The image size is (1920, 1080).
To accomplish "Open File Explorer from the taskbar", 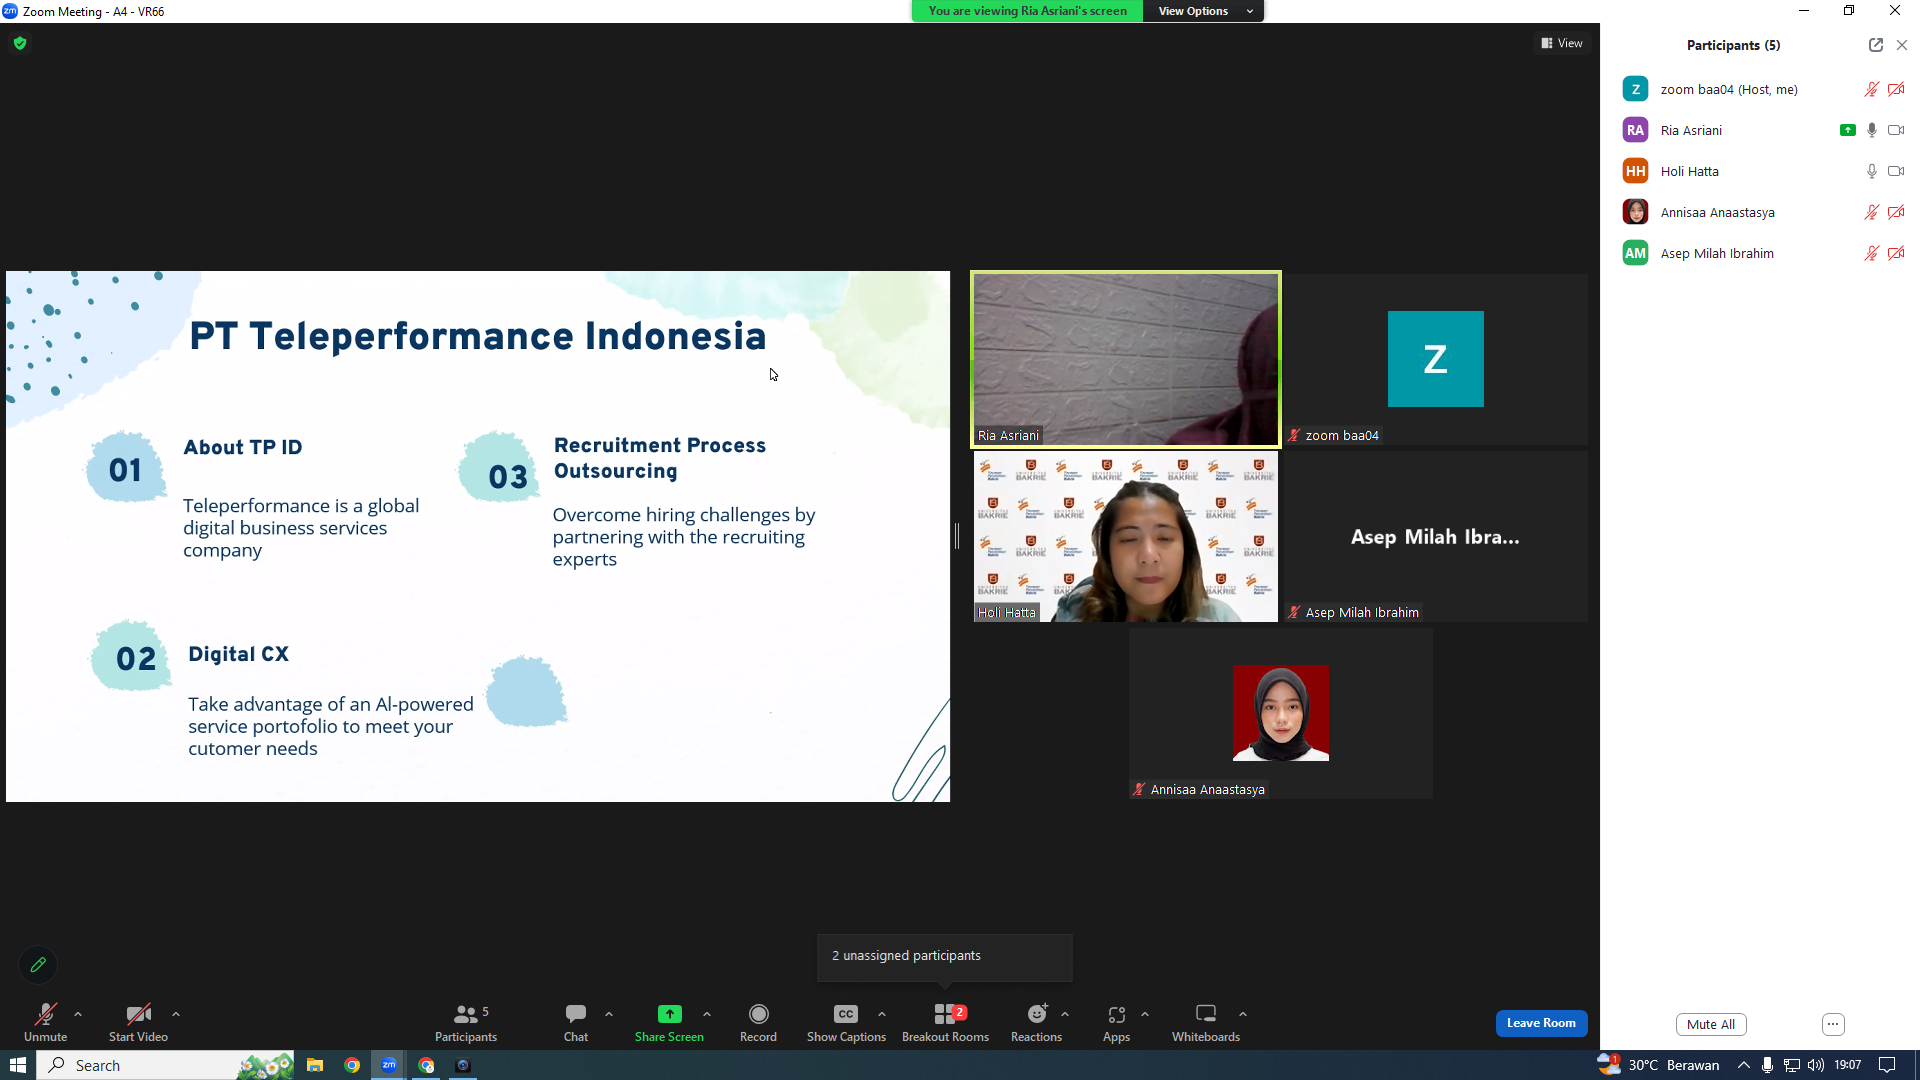I will click(315, 1065).
